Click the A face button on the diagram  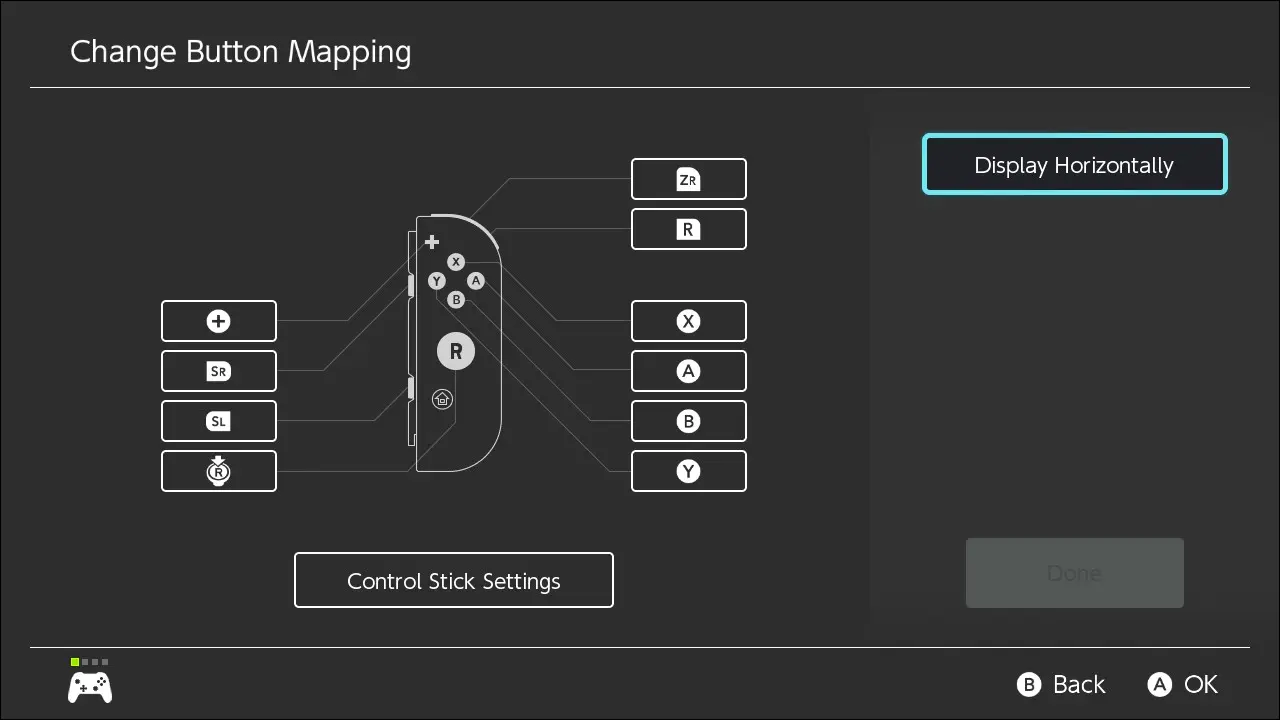pyautogui.click(x=476, y=281)
